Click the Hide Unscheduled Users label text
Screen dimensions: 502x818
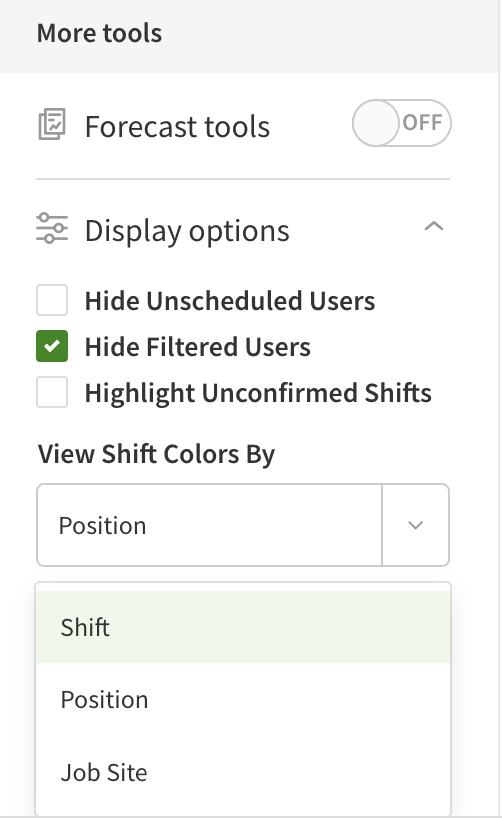coord(230,301)
